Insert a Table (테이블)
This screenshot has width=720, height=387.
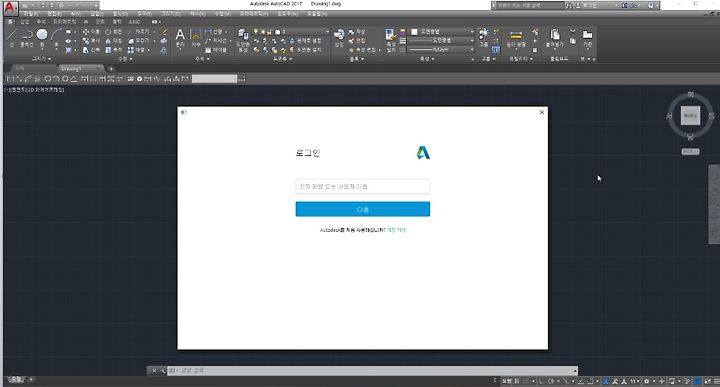tap(216, 50)
